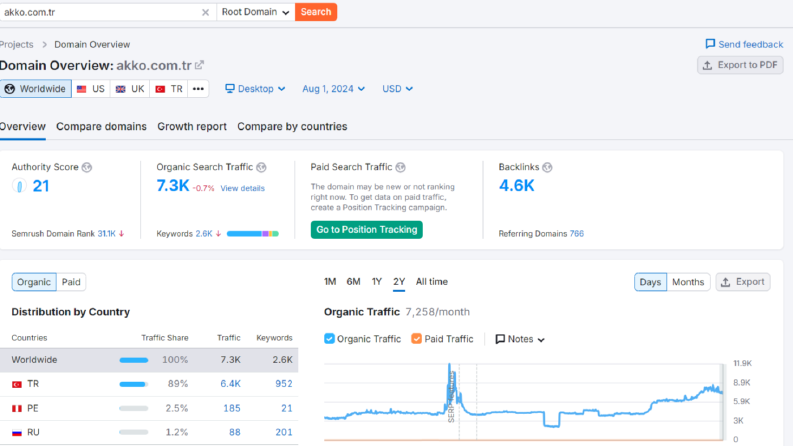Select the TR database
793x446 pixels.
pos(169,89)
